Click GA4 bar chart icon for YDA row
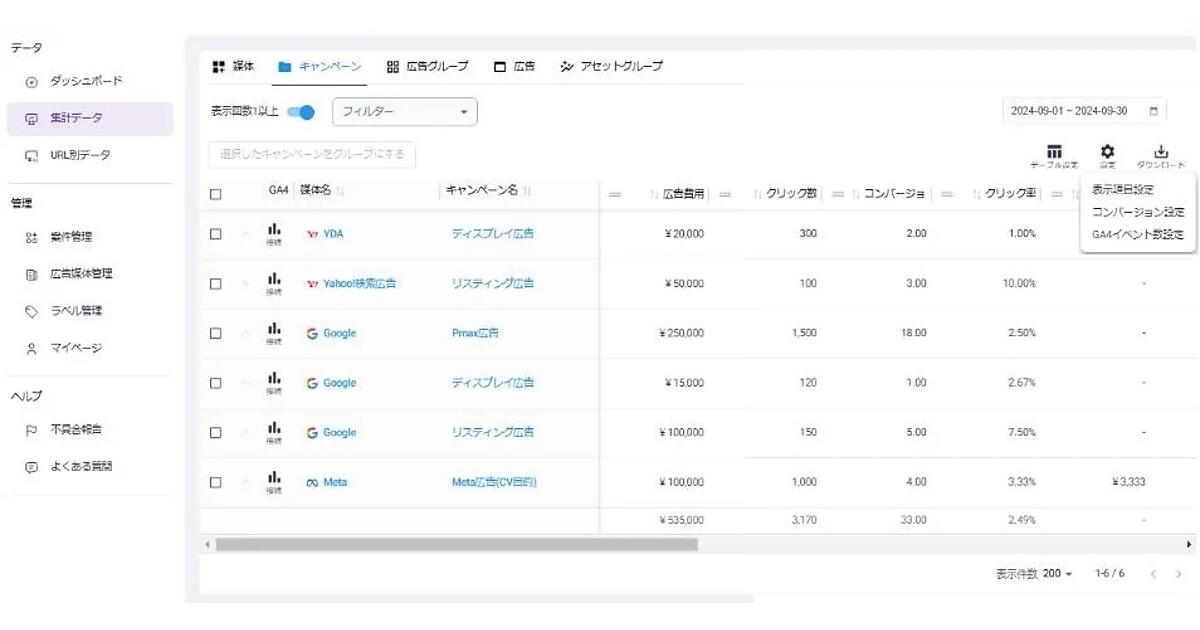Viewport: 1200px width, 630px height. 274,231
